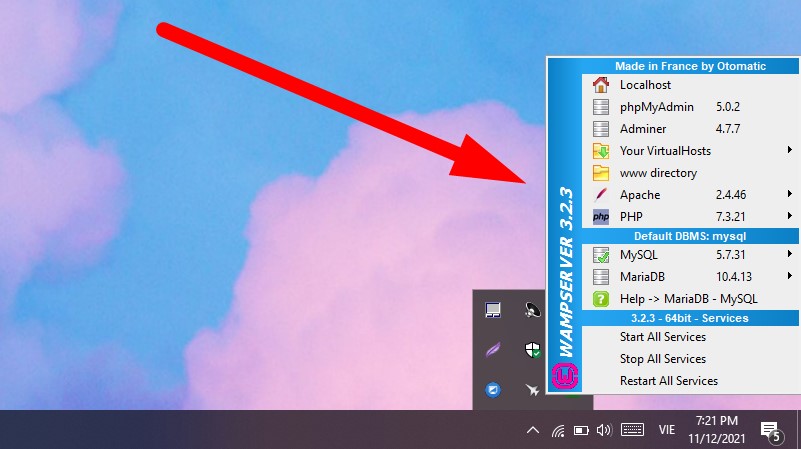Screen dimensions: 801x449
Task: Click the battery status icon
Action: pyautogui.click(x=581, y=431)
